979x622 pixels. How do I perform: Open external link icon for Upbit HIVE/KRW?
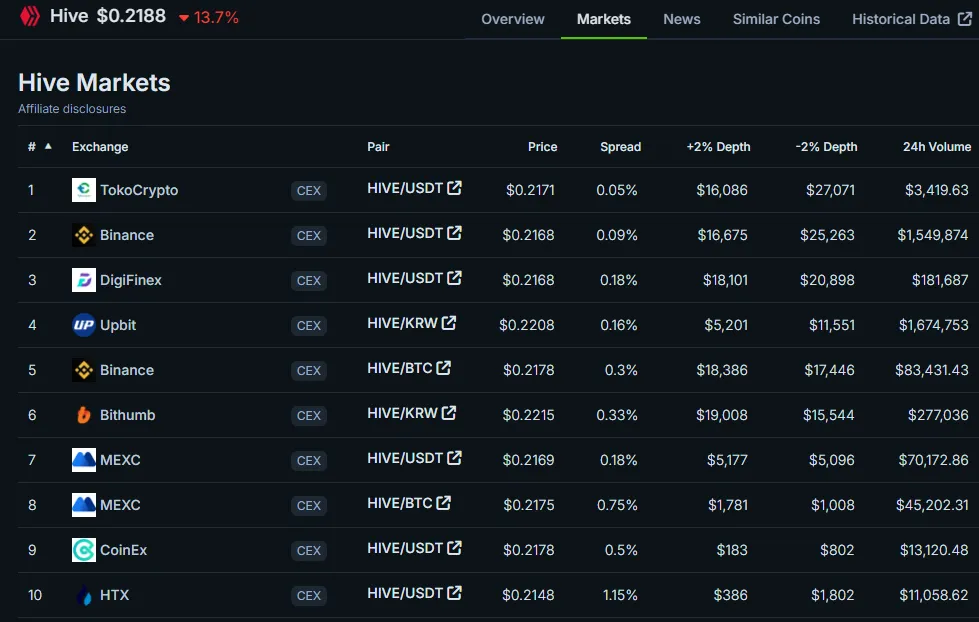pyautogui.click(x=449, y=322)
